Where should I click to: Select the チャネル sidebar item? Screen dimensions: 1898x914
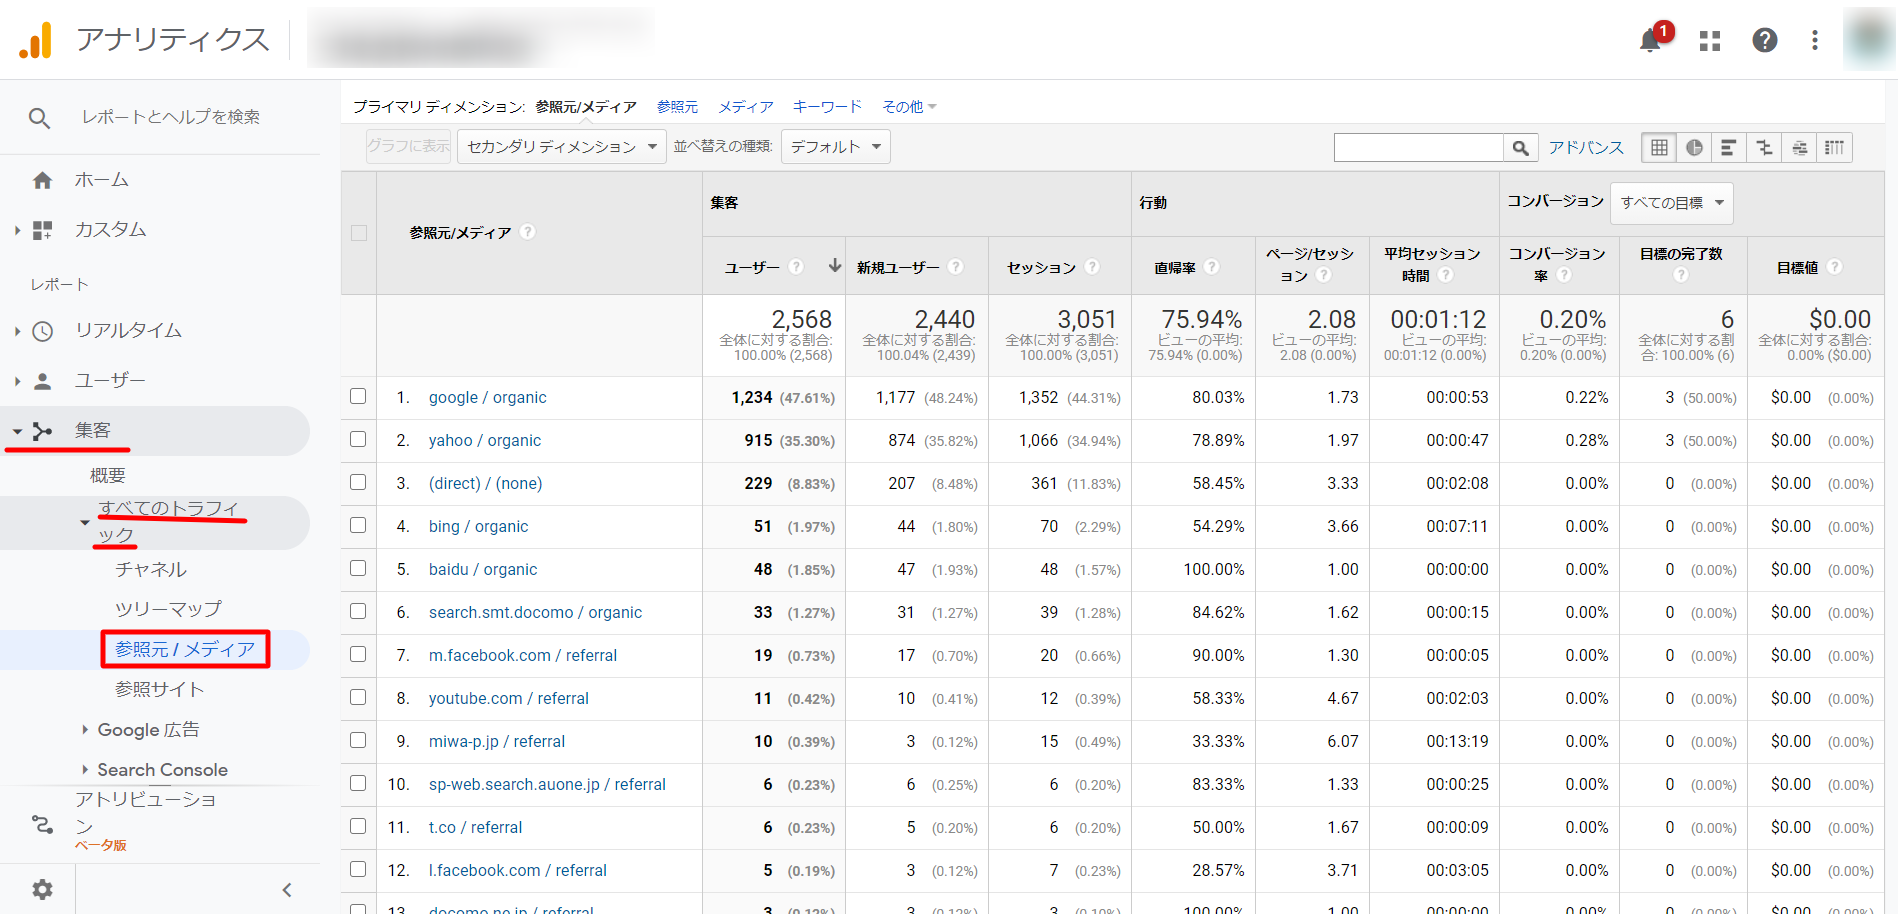coord(151,570)
